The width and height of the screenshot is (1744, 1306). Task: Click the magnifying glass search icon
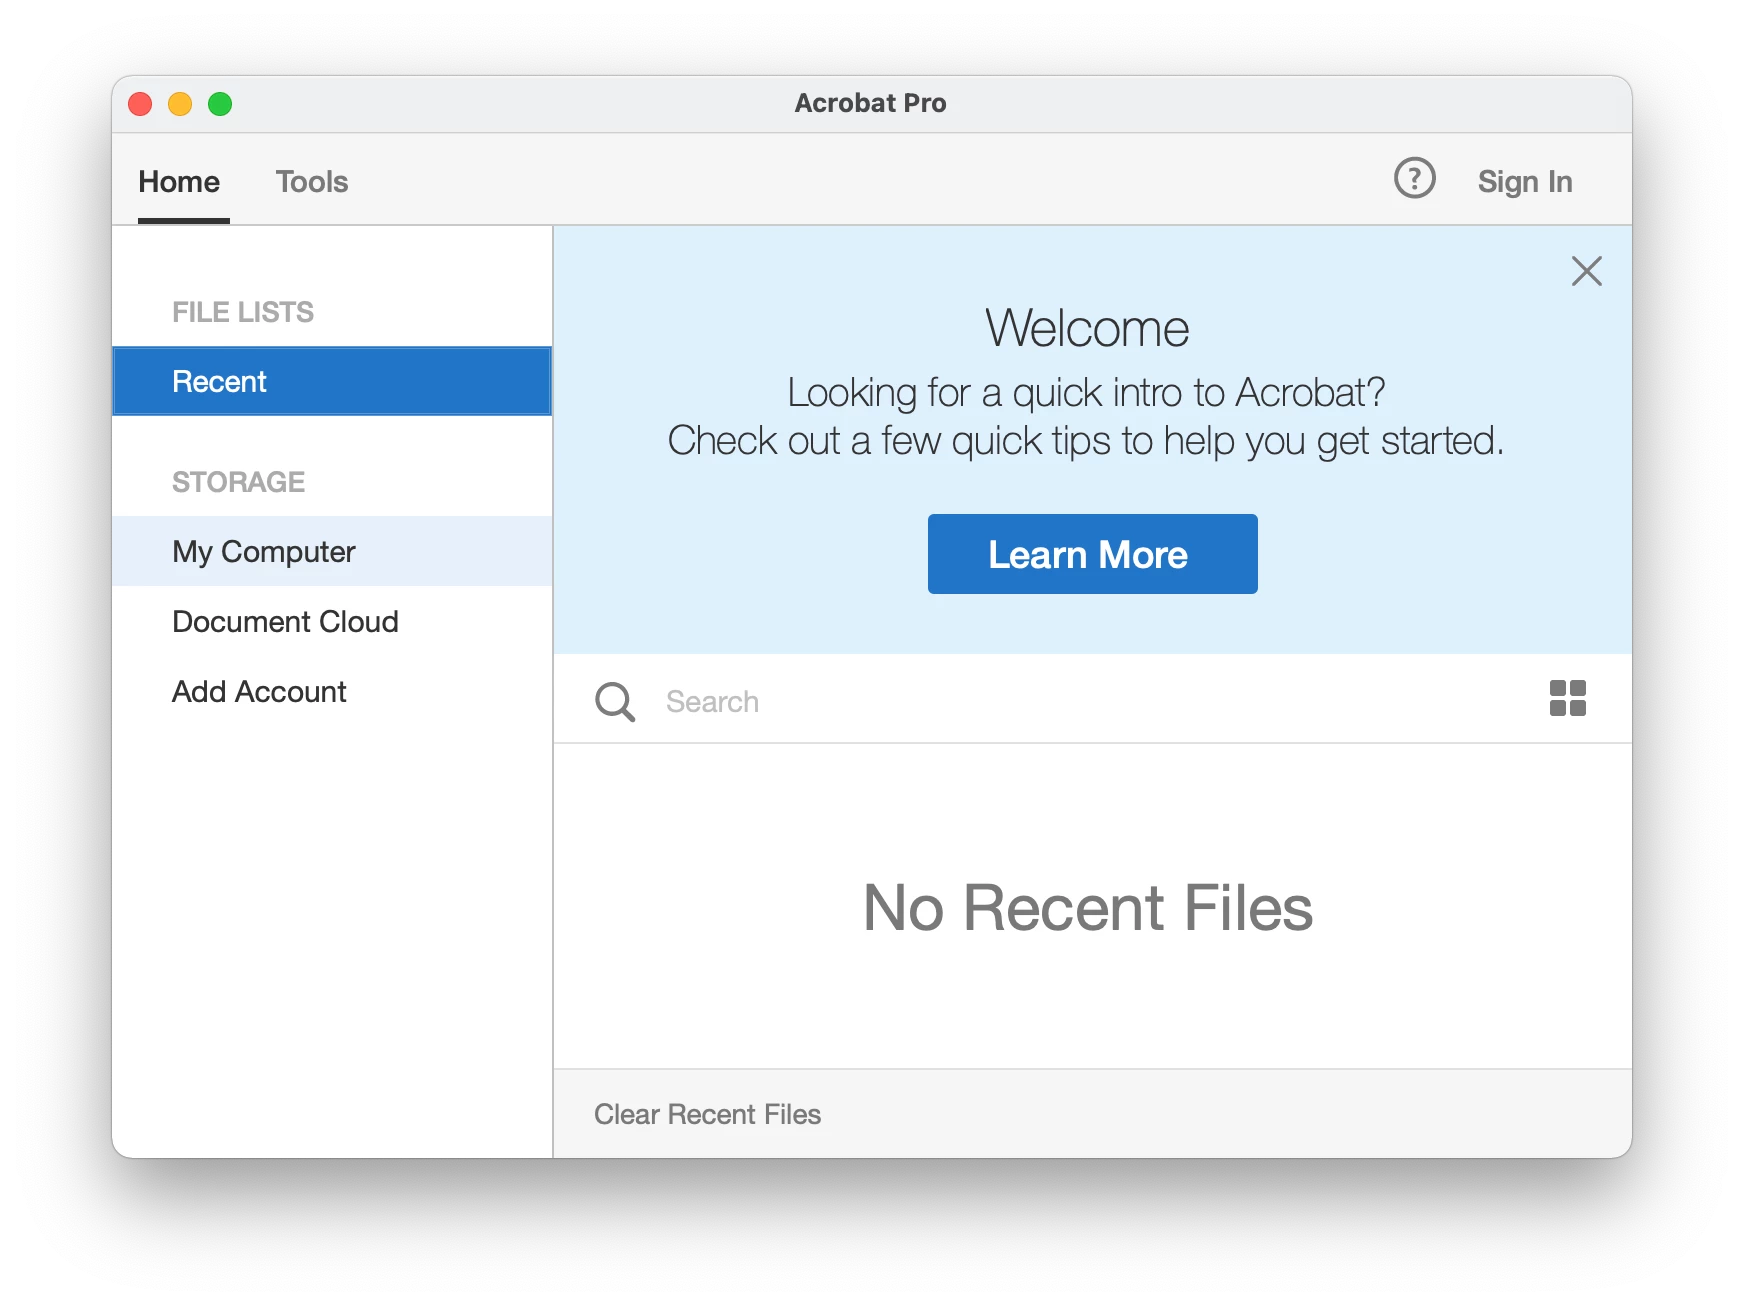pos(615,701)
